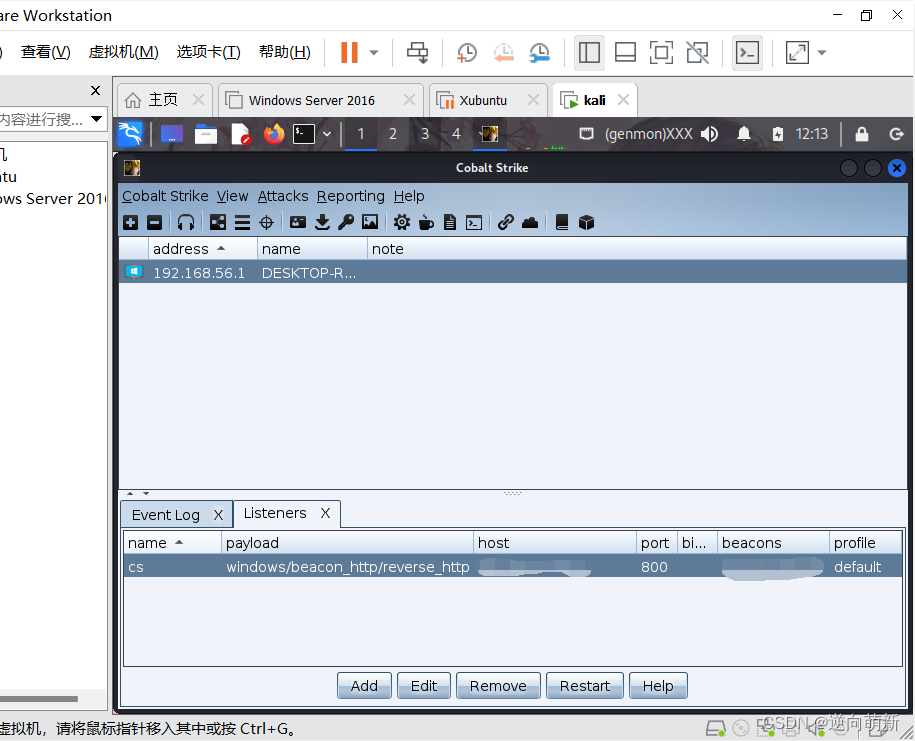
Task: Click the volume speaker icon in Kali panel
Action: pyautogui.click(x=710, y=134)
